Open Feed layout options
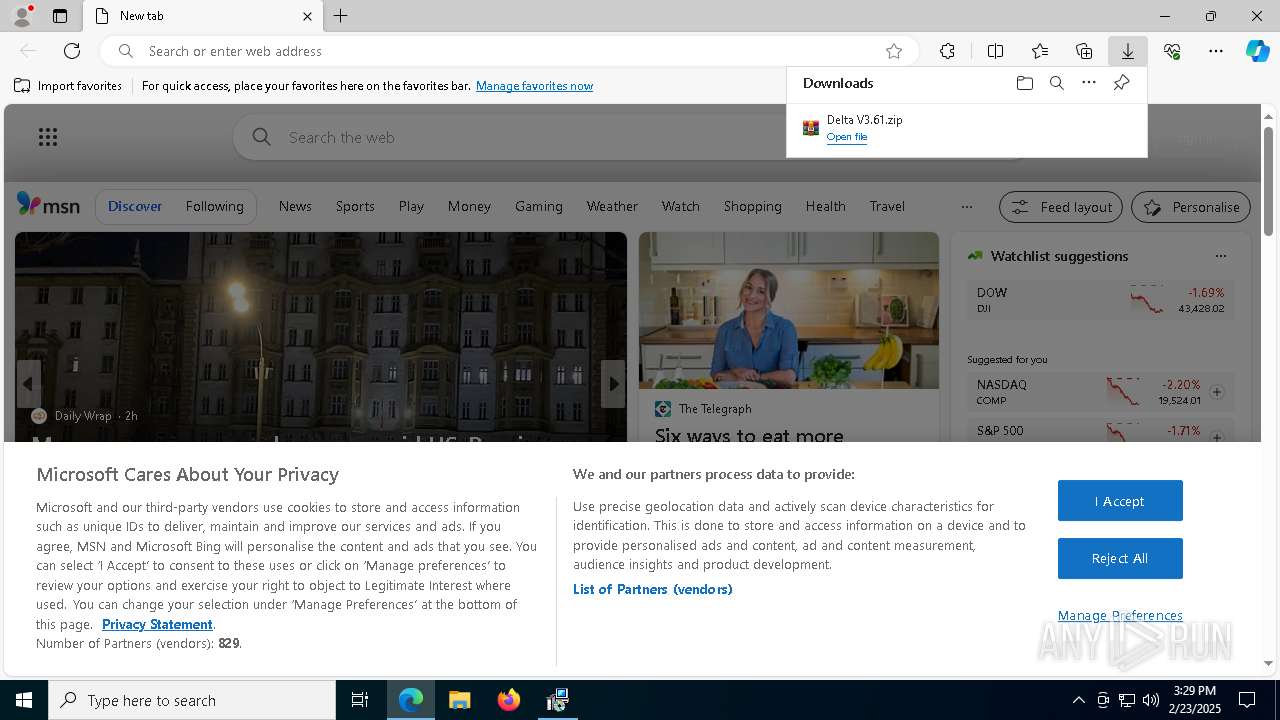1280x720 pixels. pyautogui.click(x=1061, y=207)
